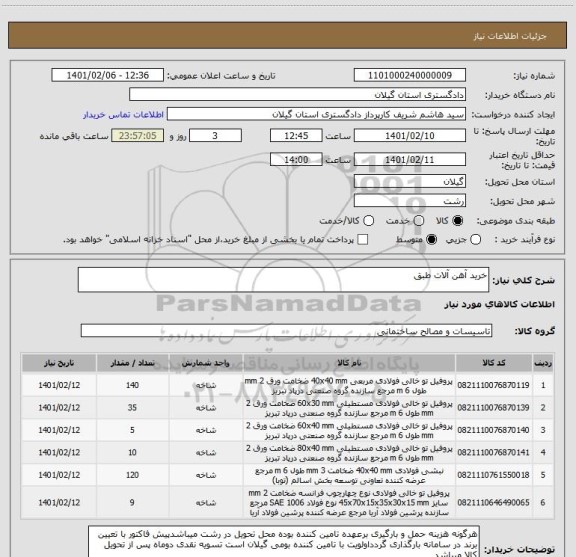Click the 80x40 mm rectangular profile product name
This screenshot has width=576, height=557.
(x=349, y=453)
